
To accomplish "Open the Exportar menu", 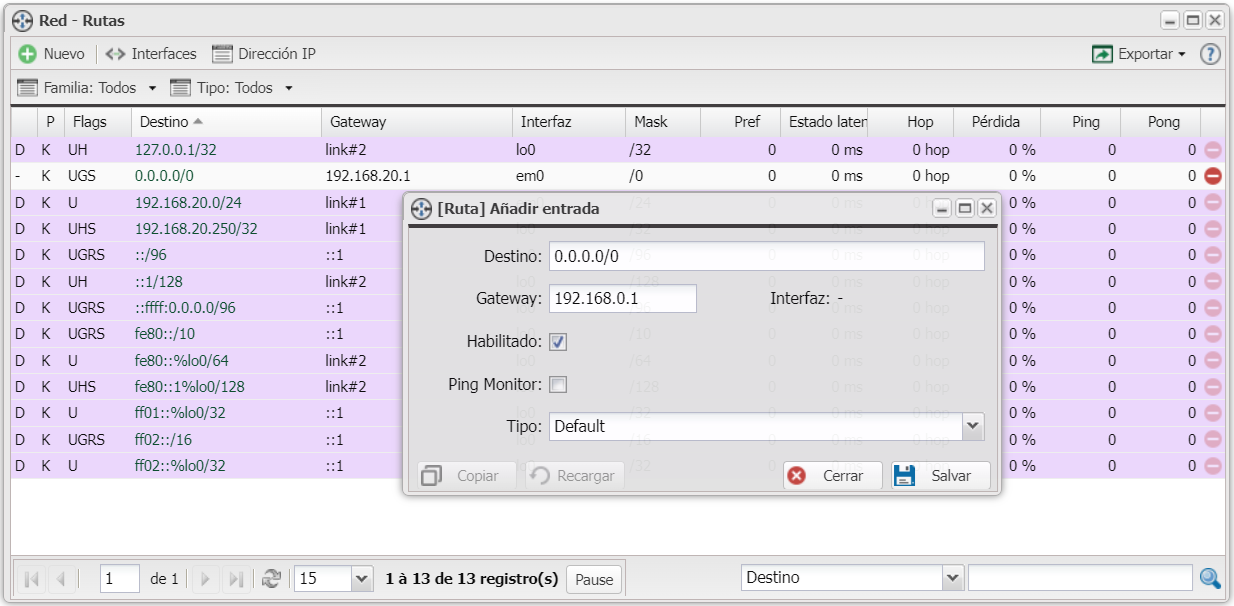I will [x=1140, y=54].
